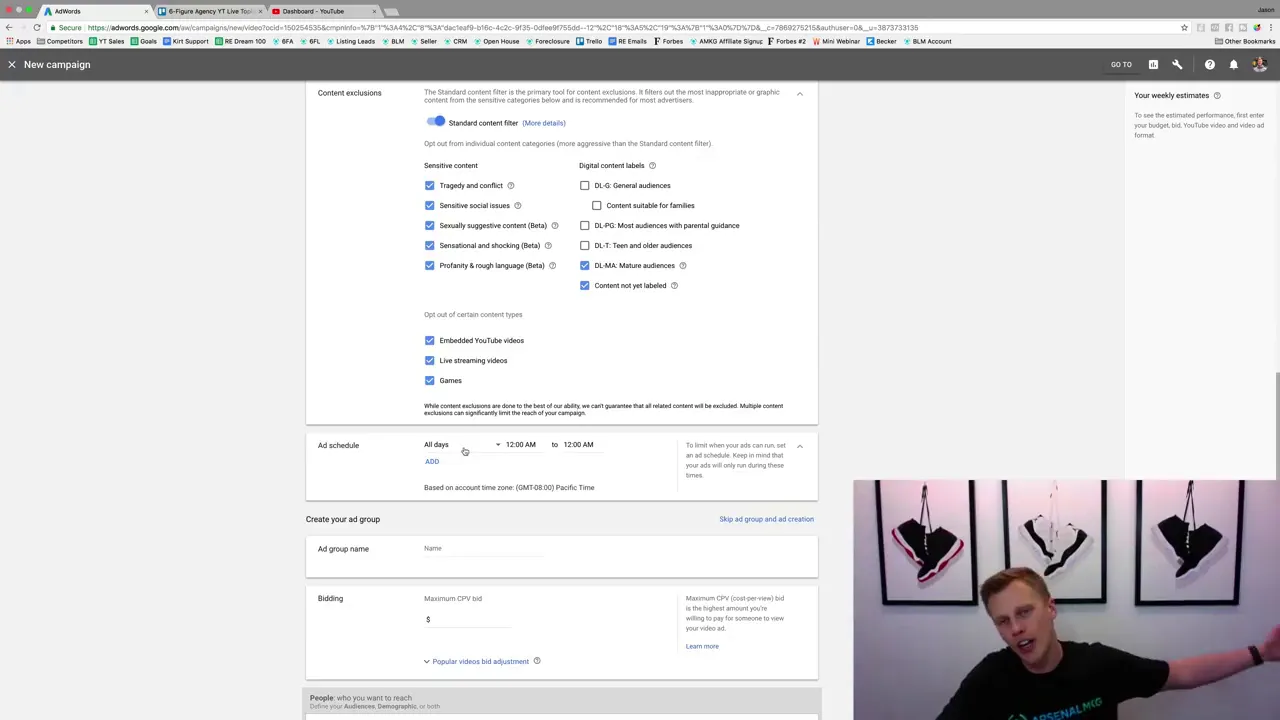Screen dimensions: 1280x720
Task: Switch to the 6-Figure Agency browser tab
Action: point(208,11)
